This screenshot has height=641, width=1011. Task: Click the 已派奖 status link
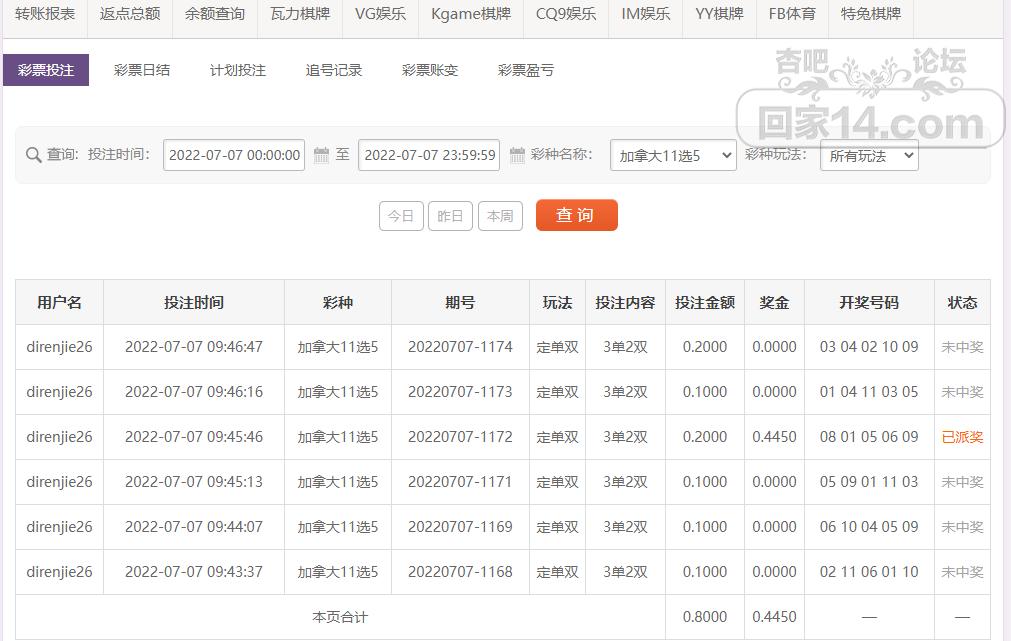pyautogui.click(x=962, y=437)
